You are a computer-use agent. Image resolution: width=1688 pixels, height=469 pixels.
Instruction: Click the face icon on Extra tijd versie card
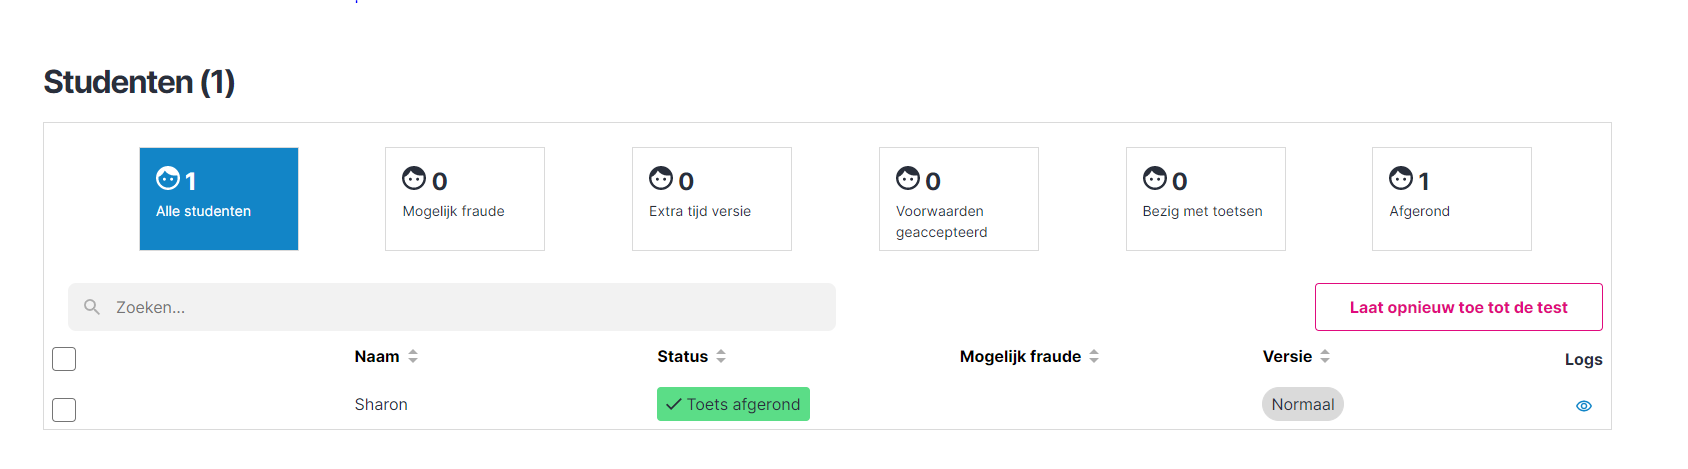[661, 179]
